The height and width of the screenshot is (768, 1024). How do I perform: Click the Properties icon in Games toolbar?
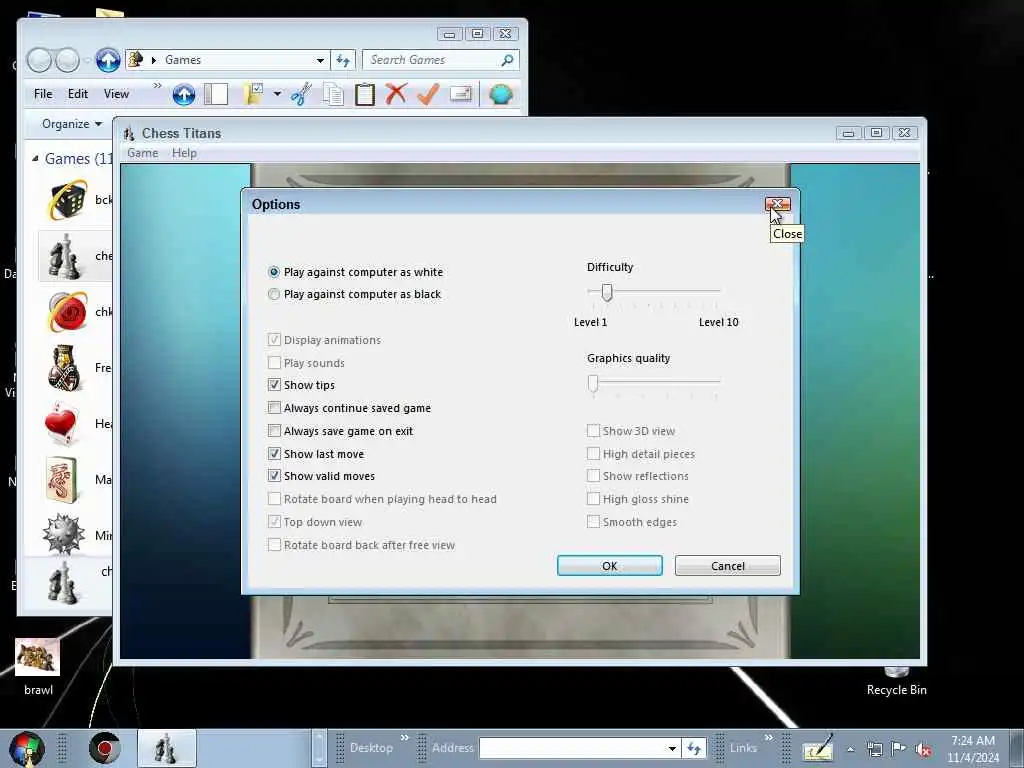coord(460,95)
